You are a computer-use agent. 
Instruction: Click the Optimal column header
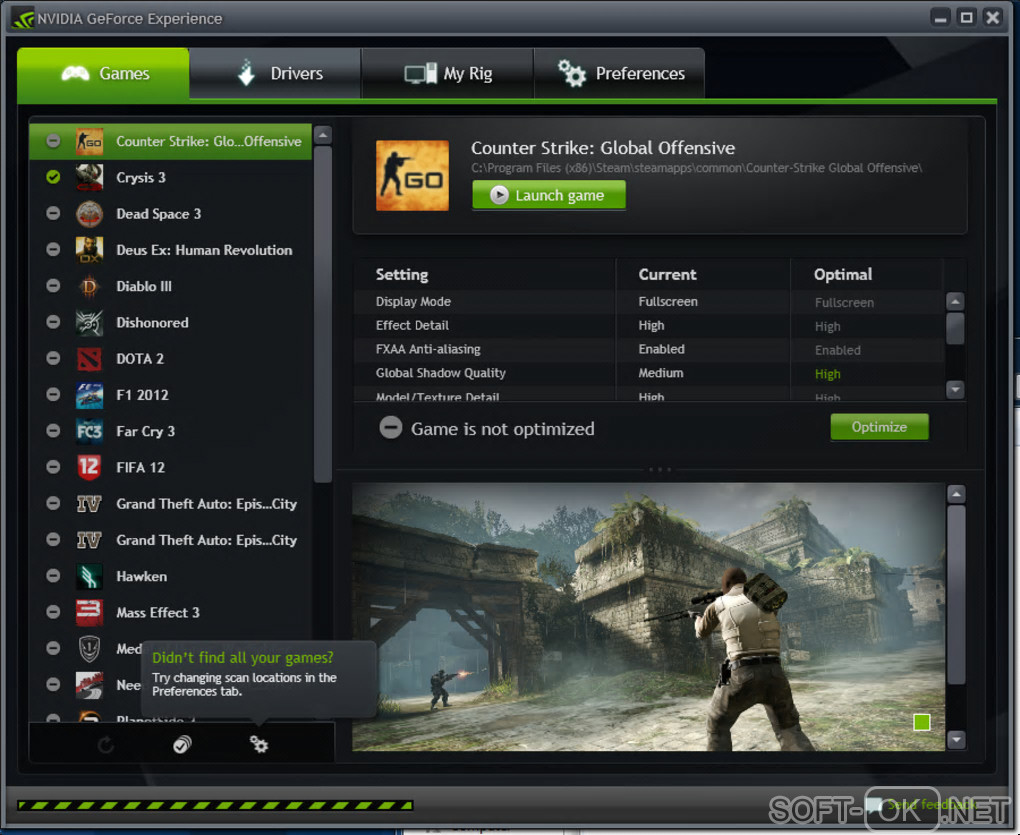tap(842, 274)
